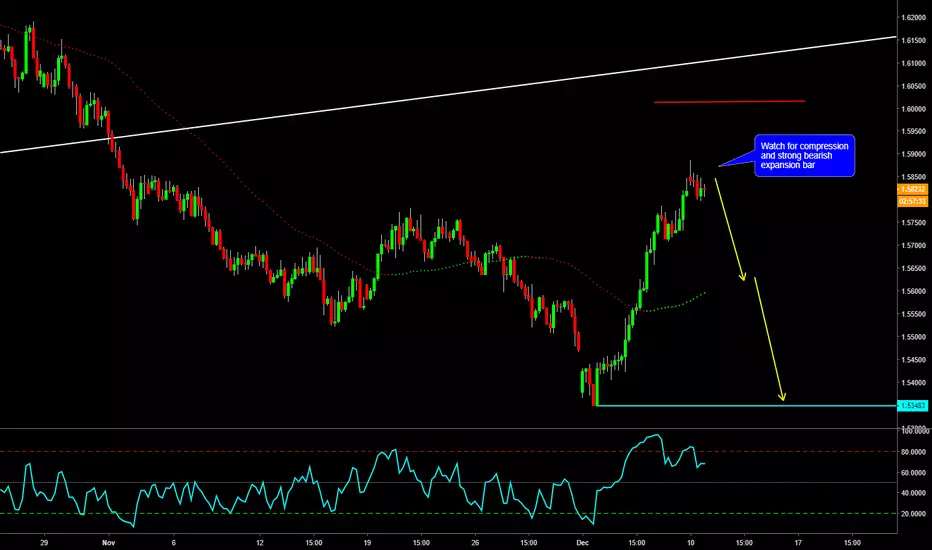Click the oscillator 60.0000 level label
This screenshot has height=550, width=932.
click(x=914, y=473)
